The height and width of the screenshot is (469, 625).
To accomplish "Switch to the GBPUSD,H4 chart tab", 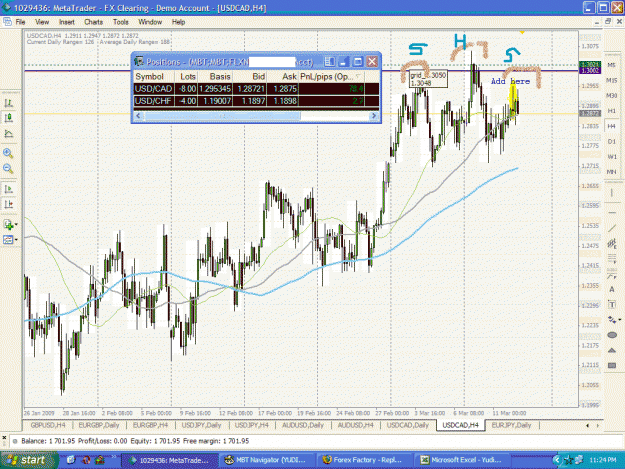I will click(48, 425).
